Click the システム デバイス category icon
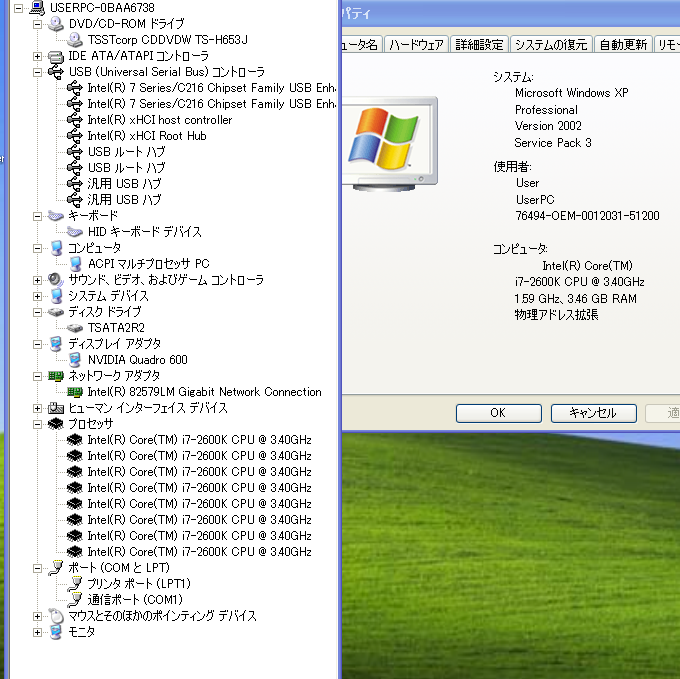This screenshot has height=679, width=680. point(56,296)
